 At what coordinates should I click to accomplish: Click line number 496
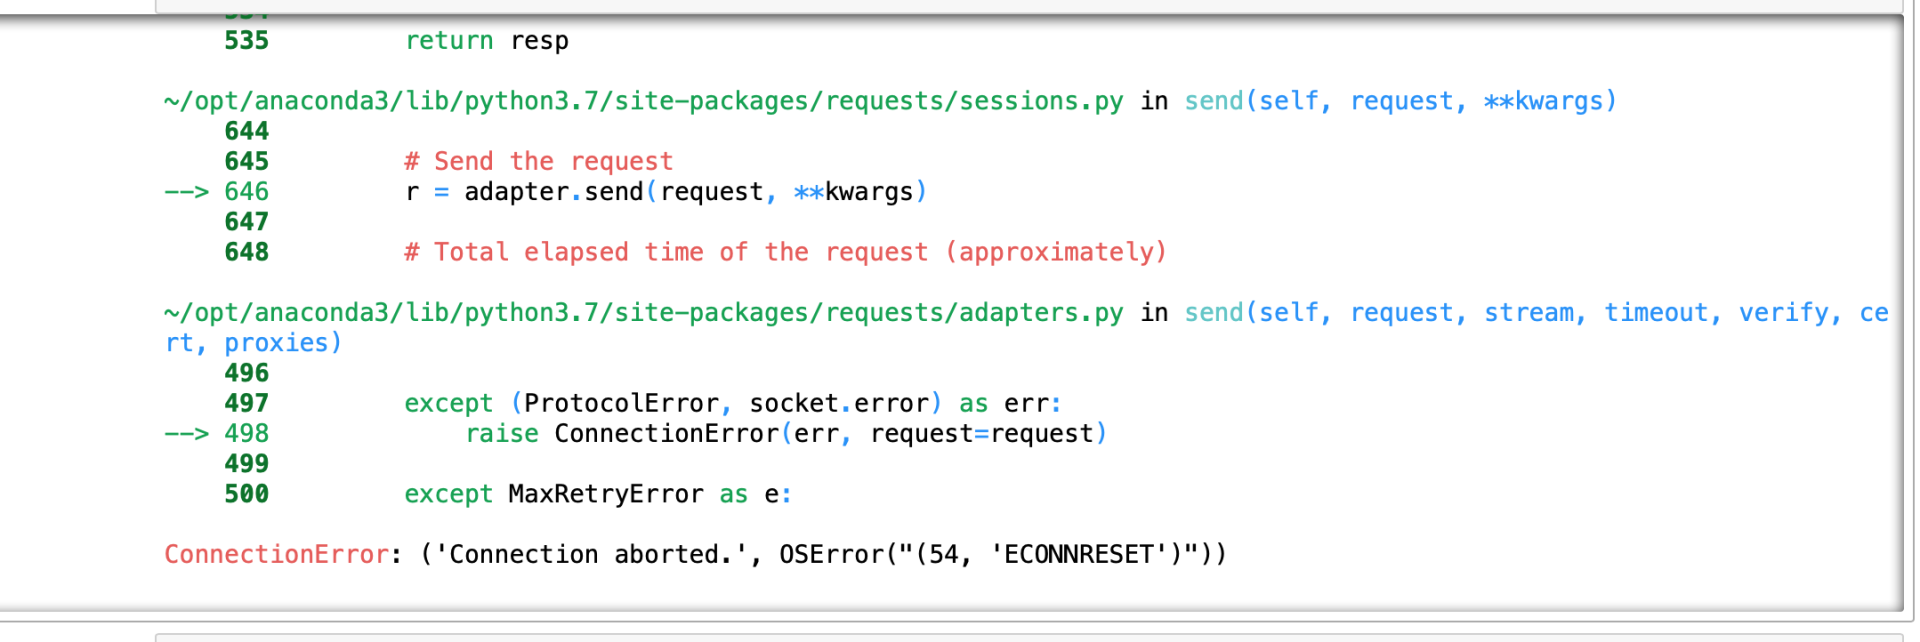coord(247,373)
